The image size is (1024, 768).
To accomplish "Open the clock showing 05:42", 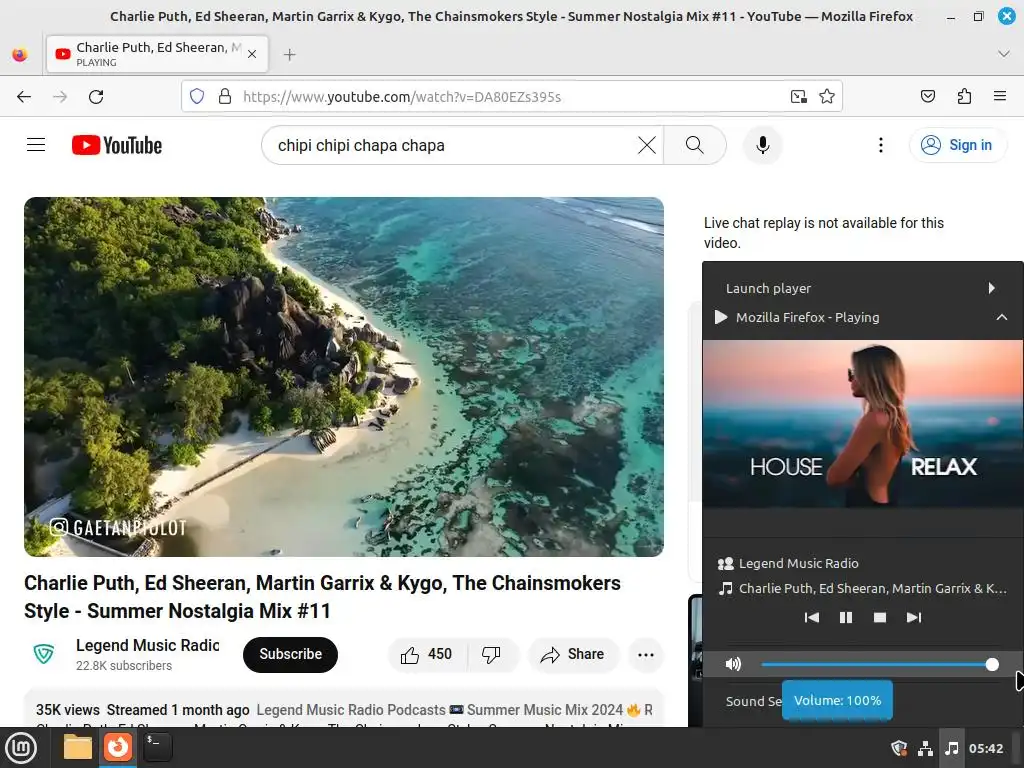I will click(x=985, y=748).
